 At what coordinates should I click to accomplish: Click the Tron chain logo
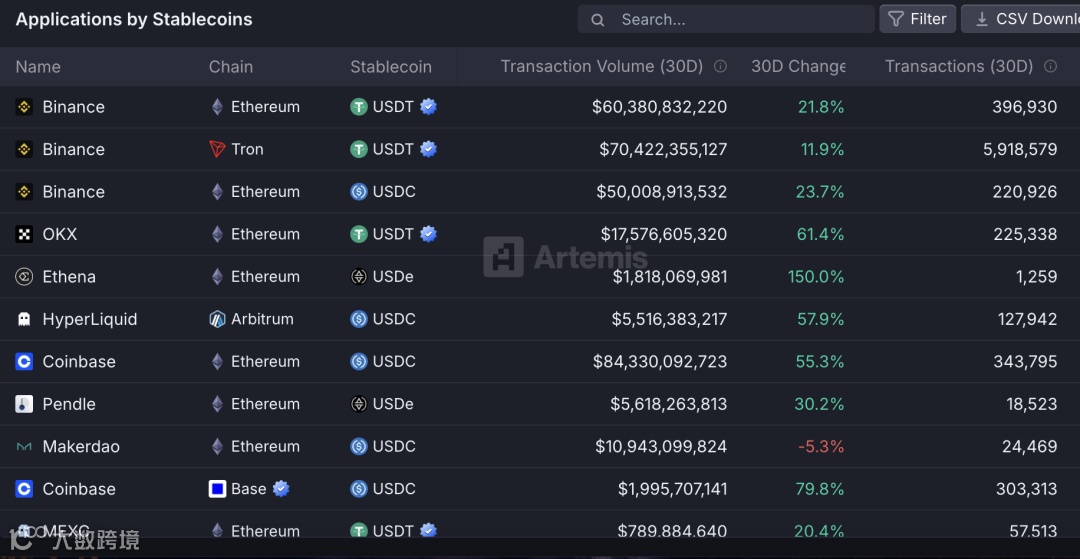[217, 149]
